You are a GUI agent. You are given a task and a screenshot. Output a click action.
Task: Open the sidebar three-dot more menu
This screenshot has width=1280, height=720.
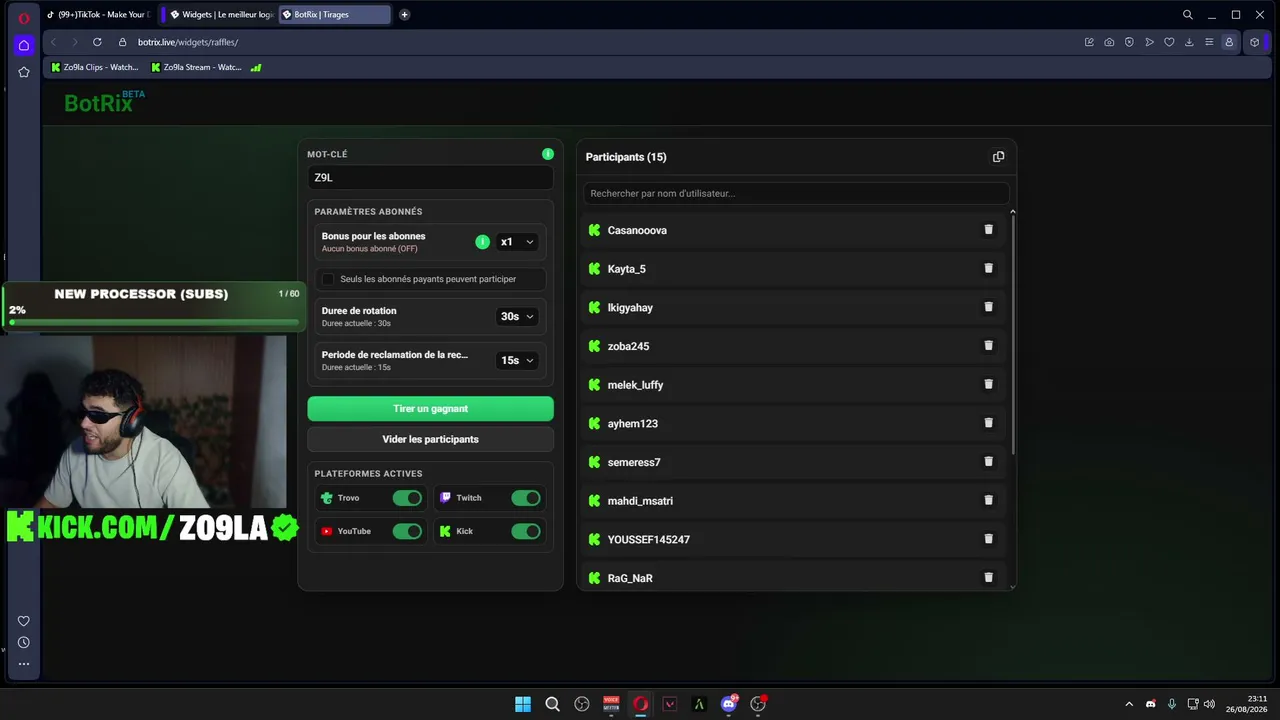click(x=24, y=664)
